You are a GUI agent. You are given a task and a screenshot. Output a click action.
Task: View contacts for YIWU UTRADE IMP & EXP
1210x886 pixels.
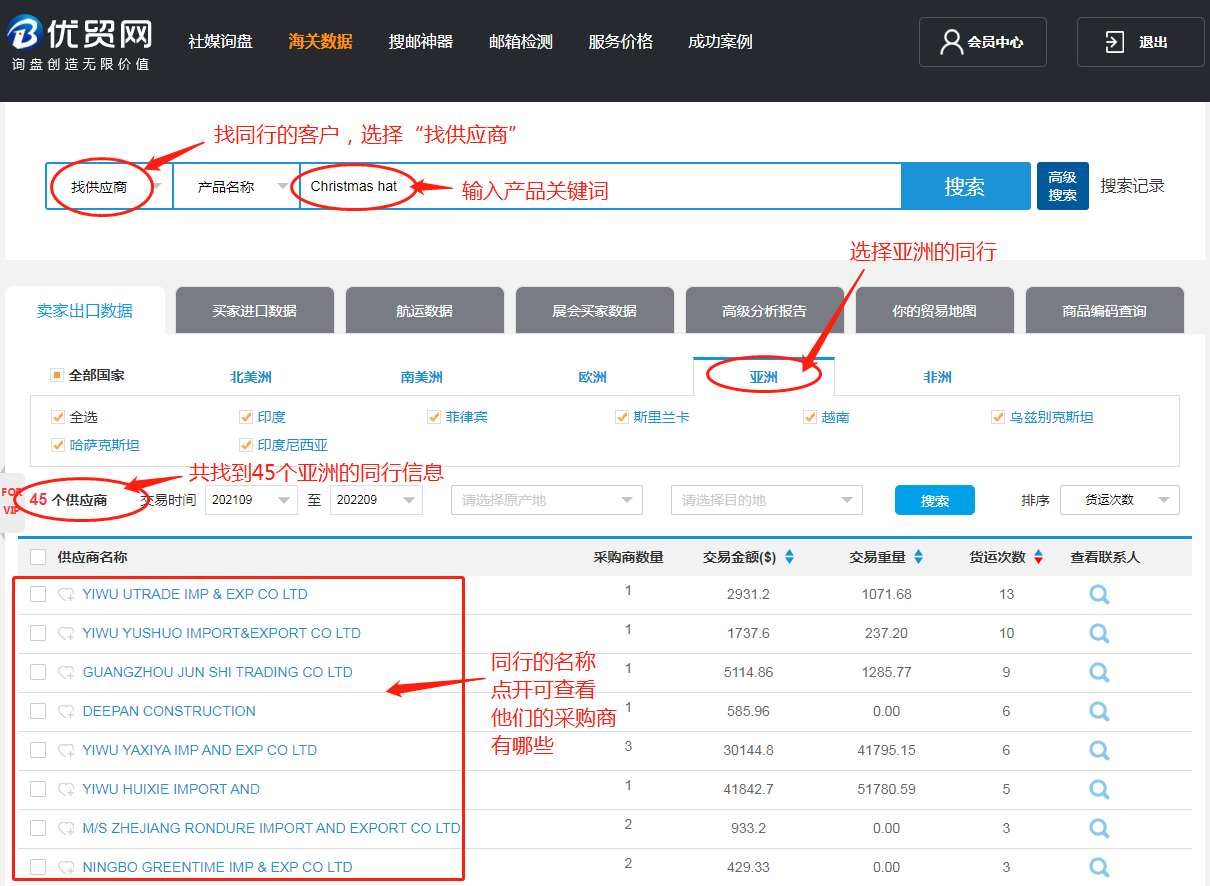(1099, 594)
